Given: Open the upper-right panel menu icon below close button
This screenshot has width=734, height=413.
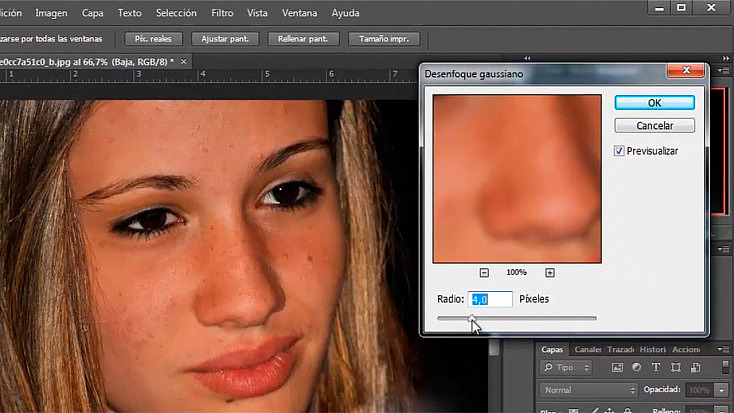Looking at the screenshot, I should [x=724, y=71].
